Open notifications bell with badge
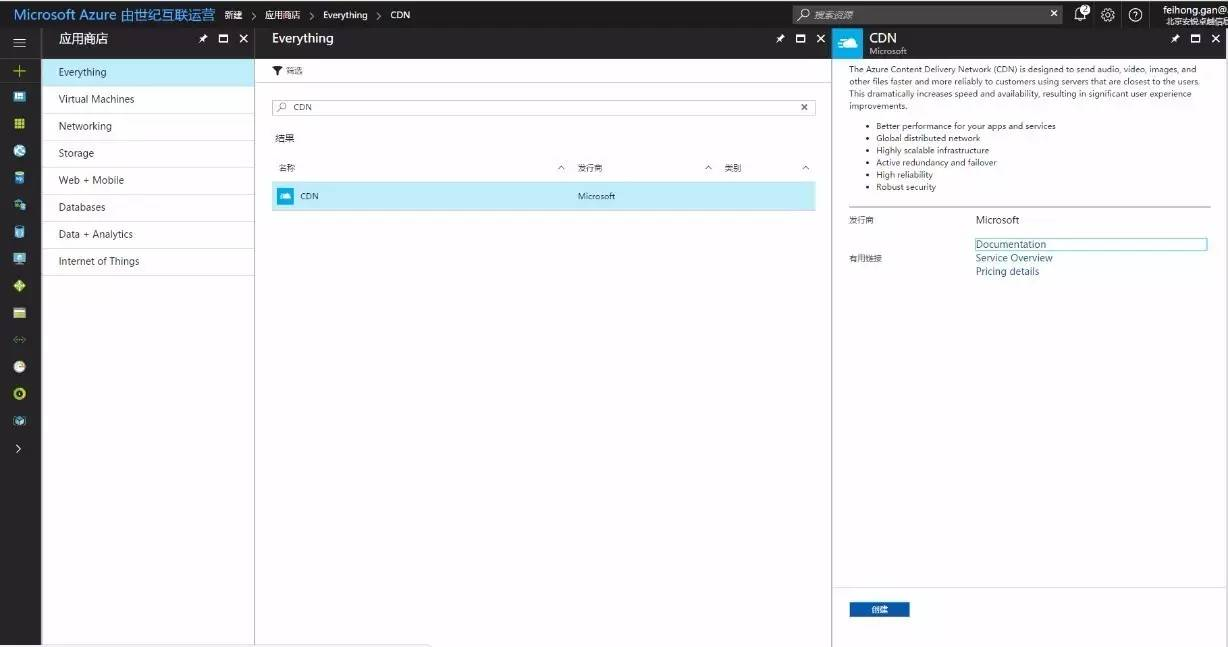This screenshot has width=1228, height=647. click(x=1081, y=14)
